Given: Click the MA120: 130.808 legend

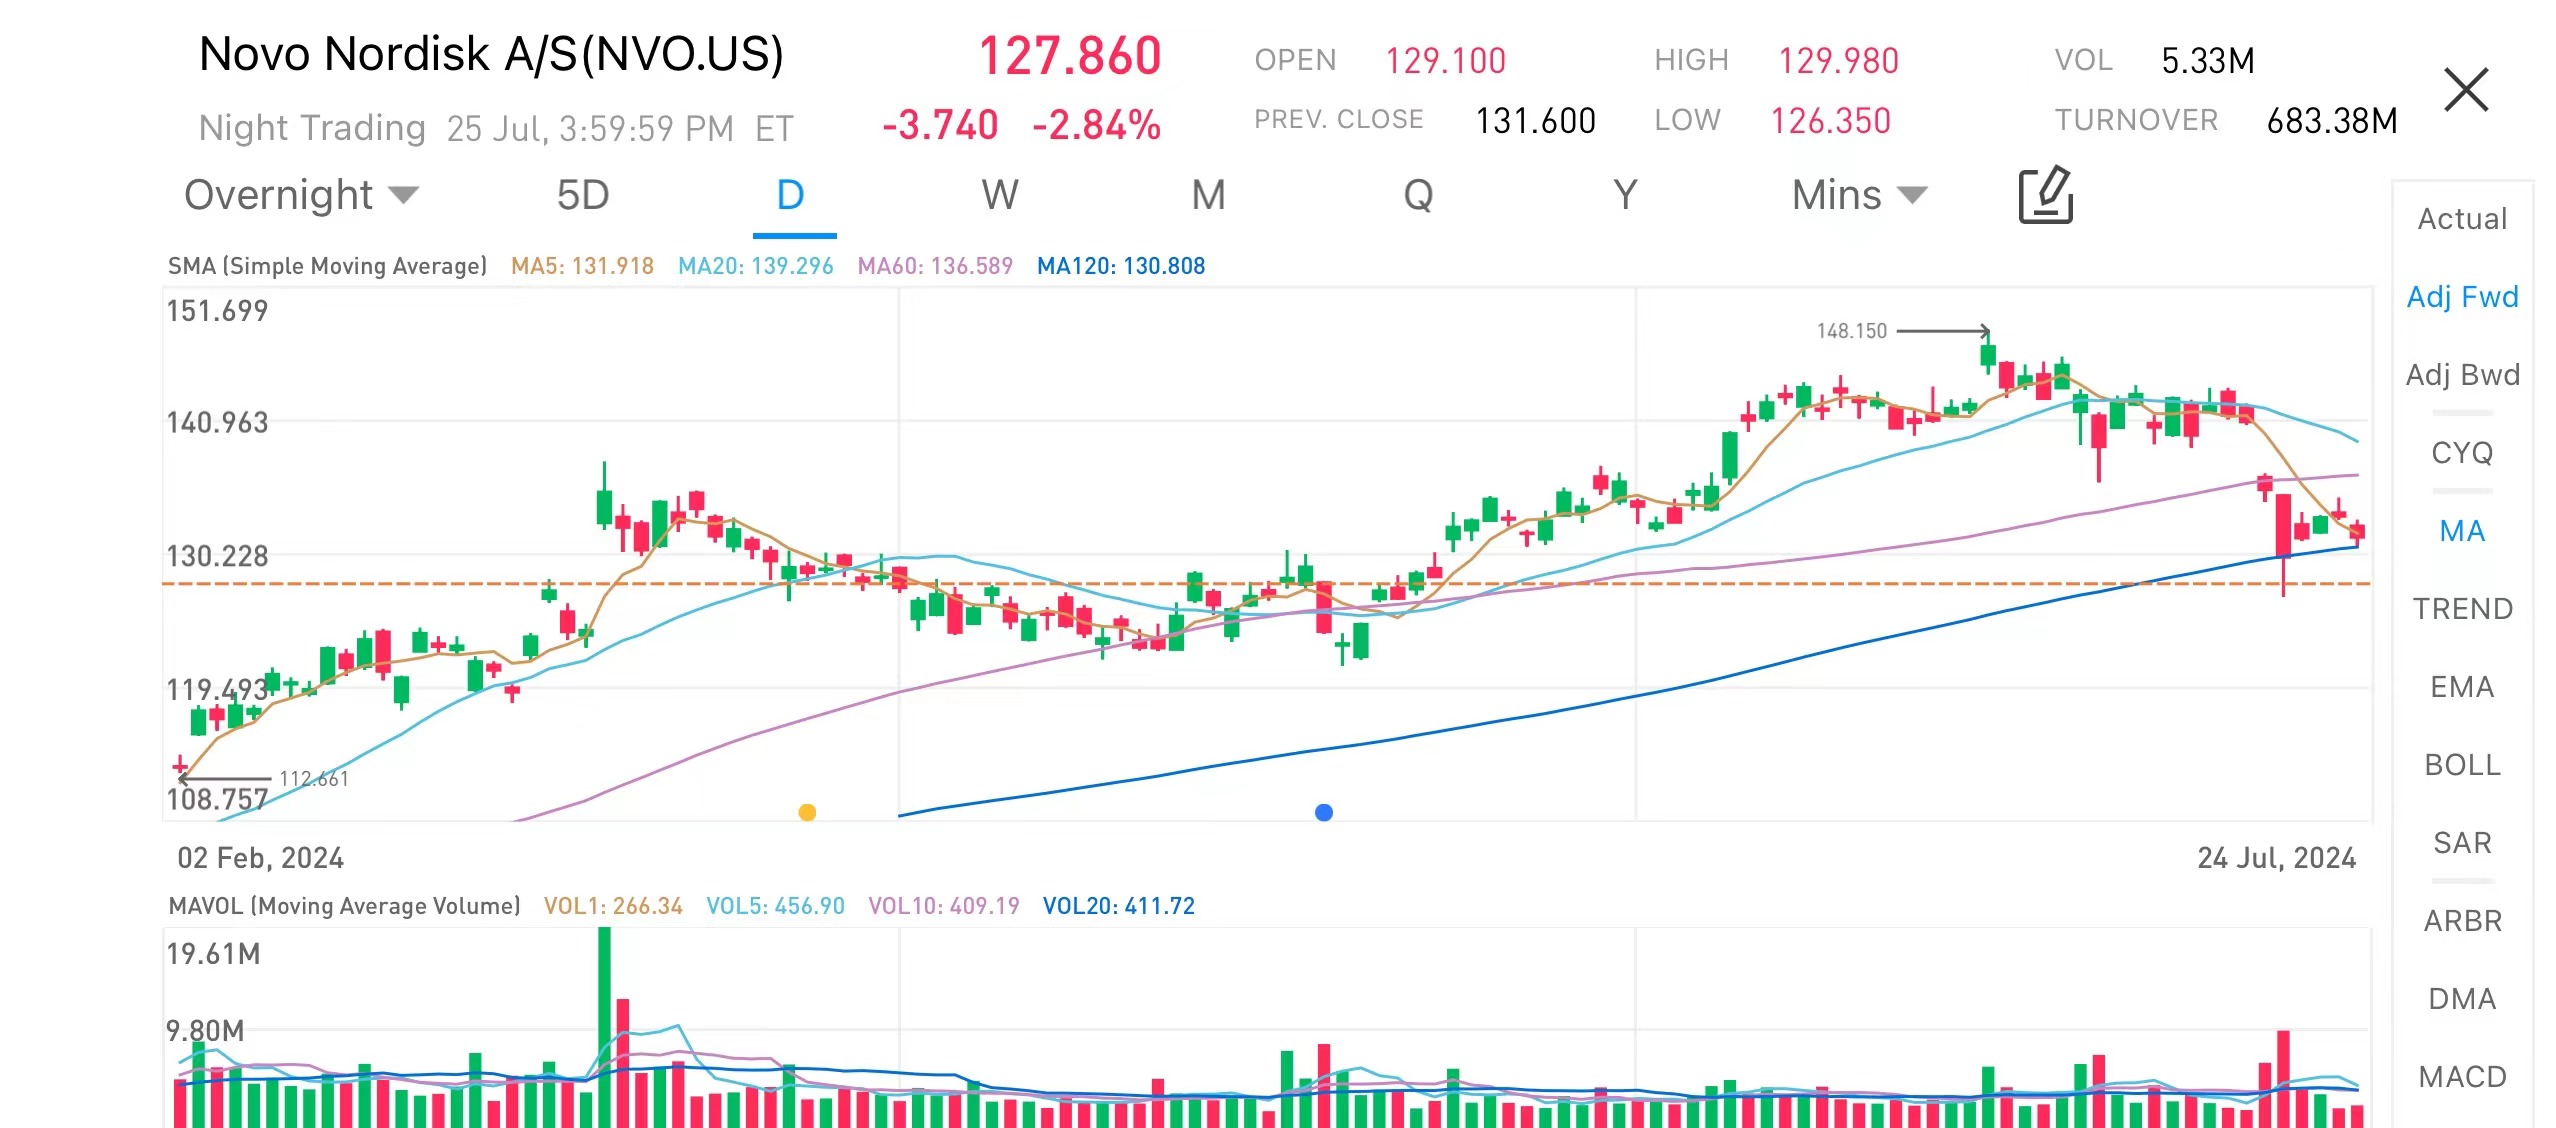Looking at the screenshot, I should point(1121,266).
